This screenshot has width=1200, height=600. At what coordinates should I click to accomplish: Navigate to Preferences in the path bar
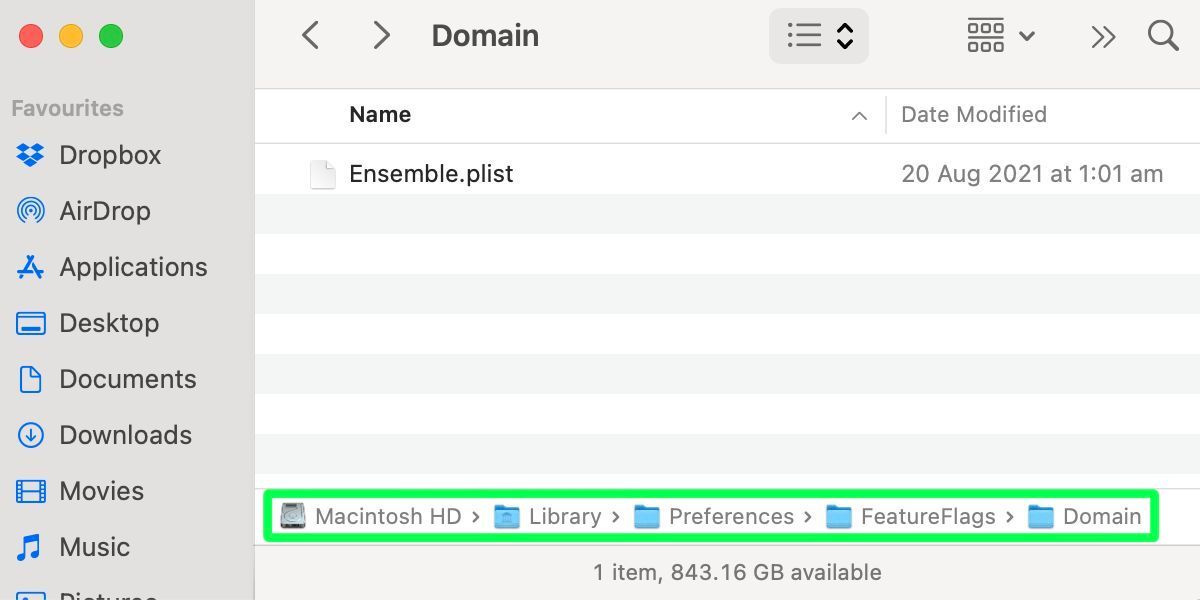(x=731, y=516)
